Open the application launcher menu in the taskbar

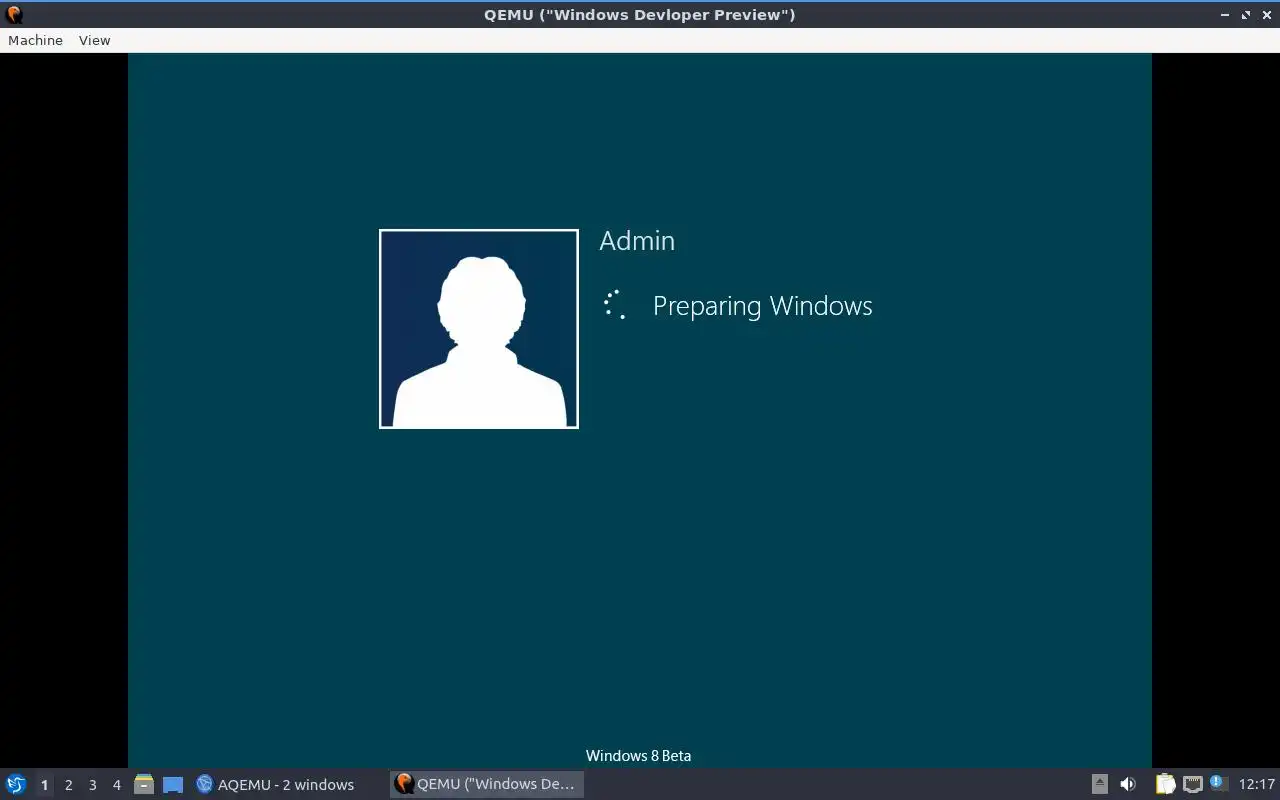point(15,784)
